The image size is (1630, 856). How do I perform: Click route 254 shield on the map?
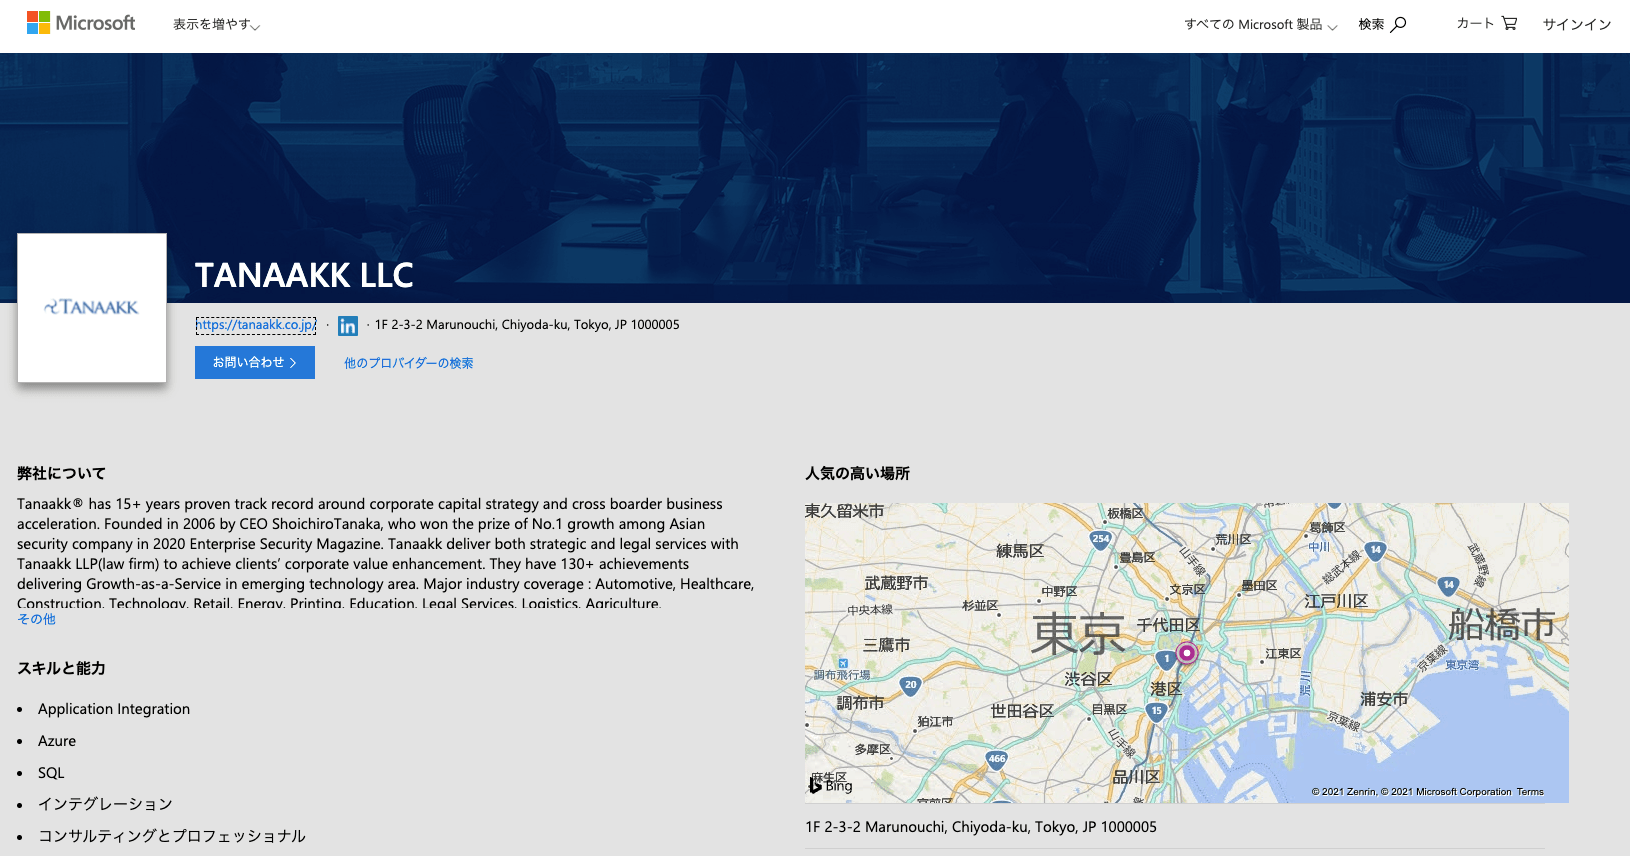coord(1100,539)
